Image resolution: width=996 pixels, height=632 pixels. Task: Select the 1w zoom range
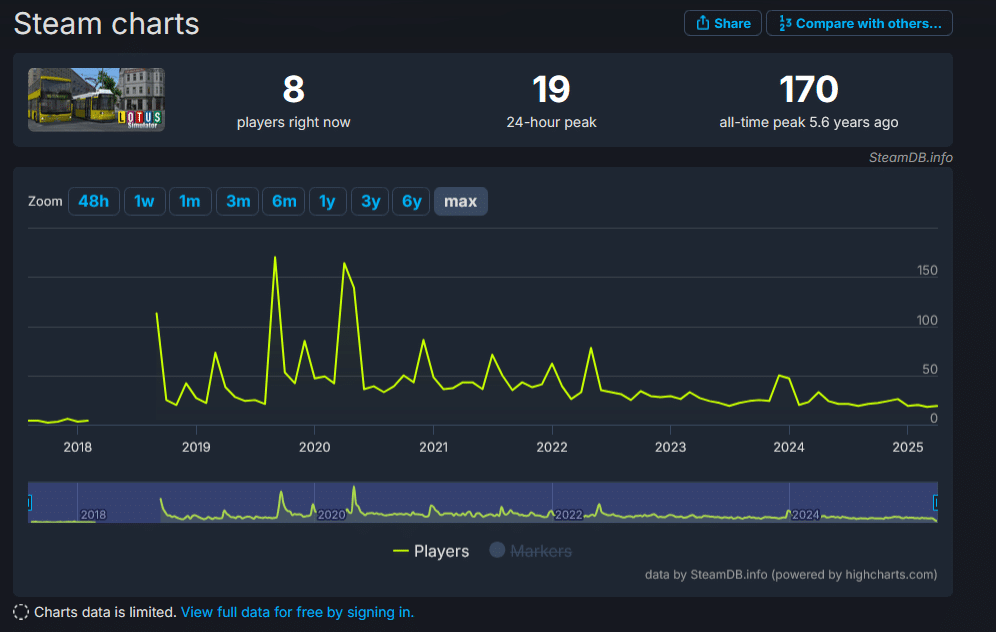click(144, 201)
